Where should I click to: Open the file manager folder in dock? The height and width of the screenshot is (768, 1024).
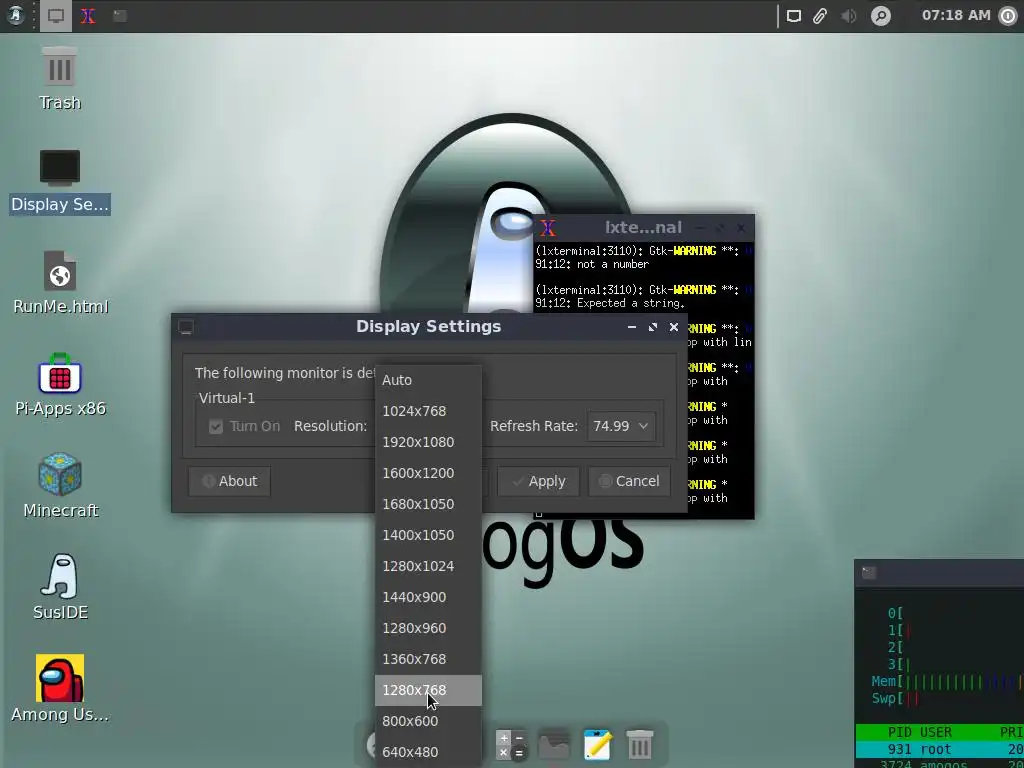553,744
